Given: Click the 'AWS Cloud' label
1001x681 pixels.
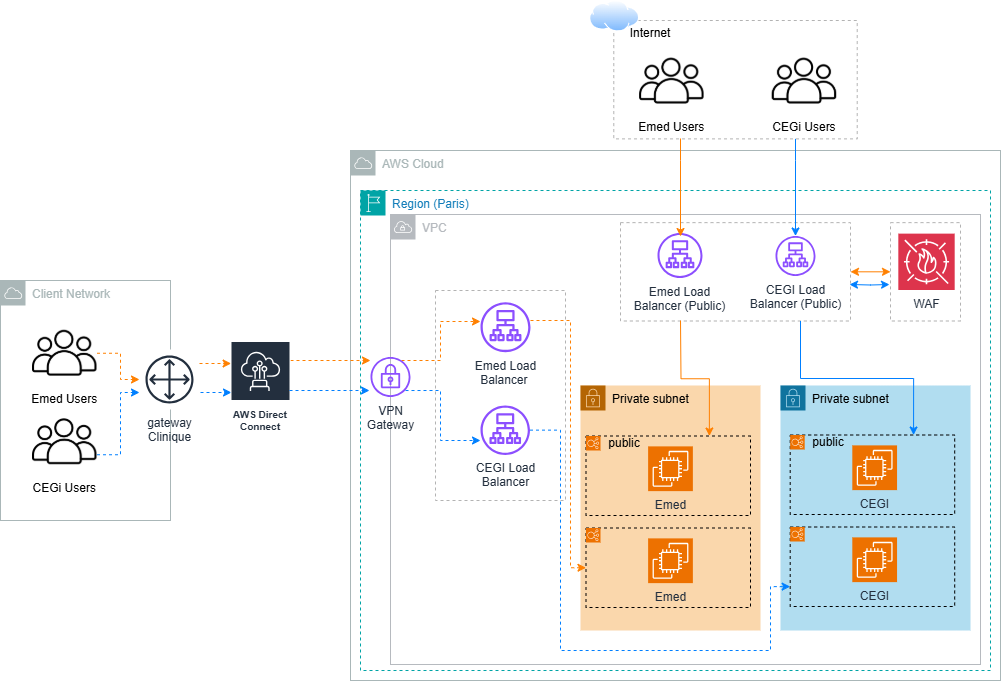Looking at the screenshot, I should [x=412, y=163].
